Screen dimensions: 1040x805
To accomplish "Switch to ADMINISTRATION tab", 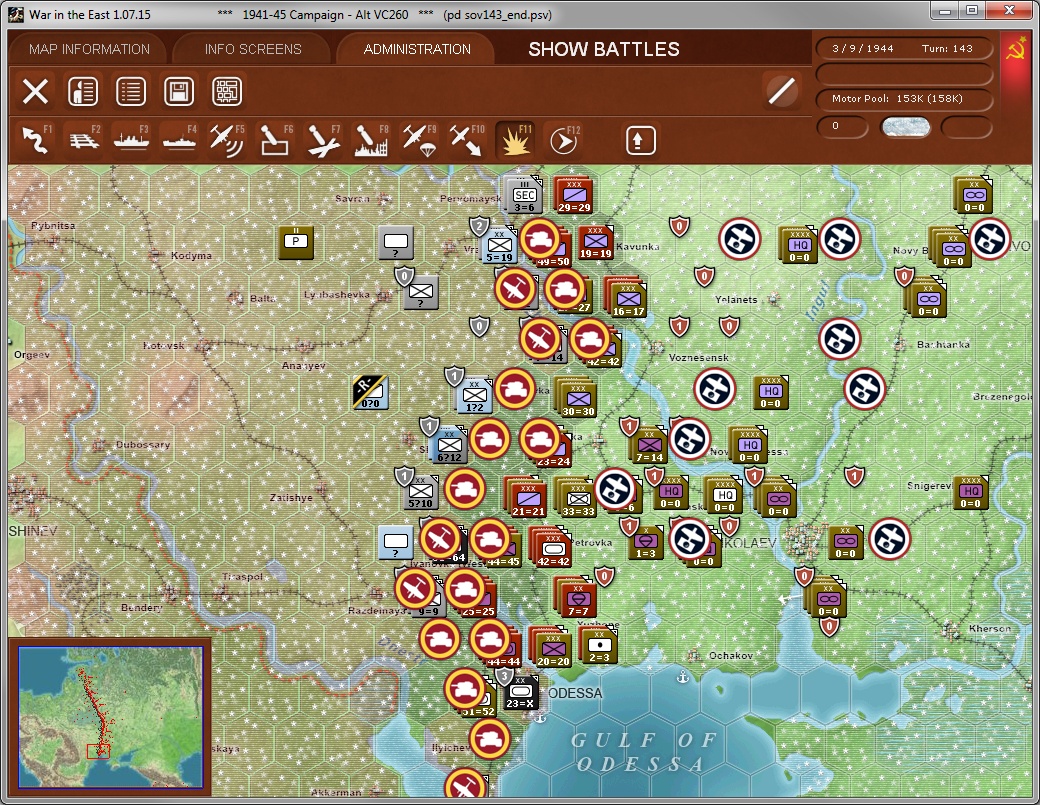I will click(x=417, y=49).
